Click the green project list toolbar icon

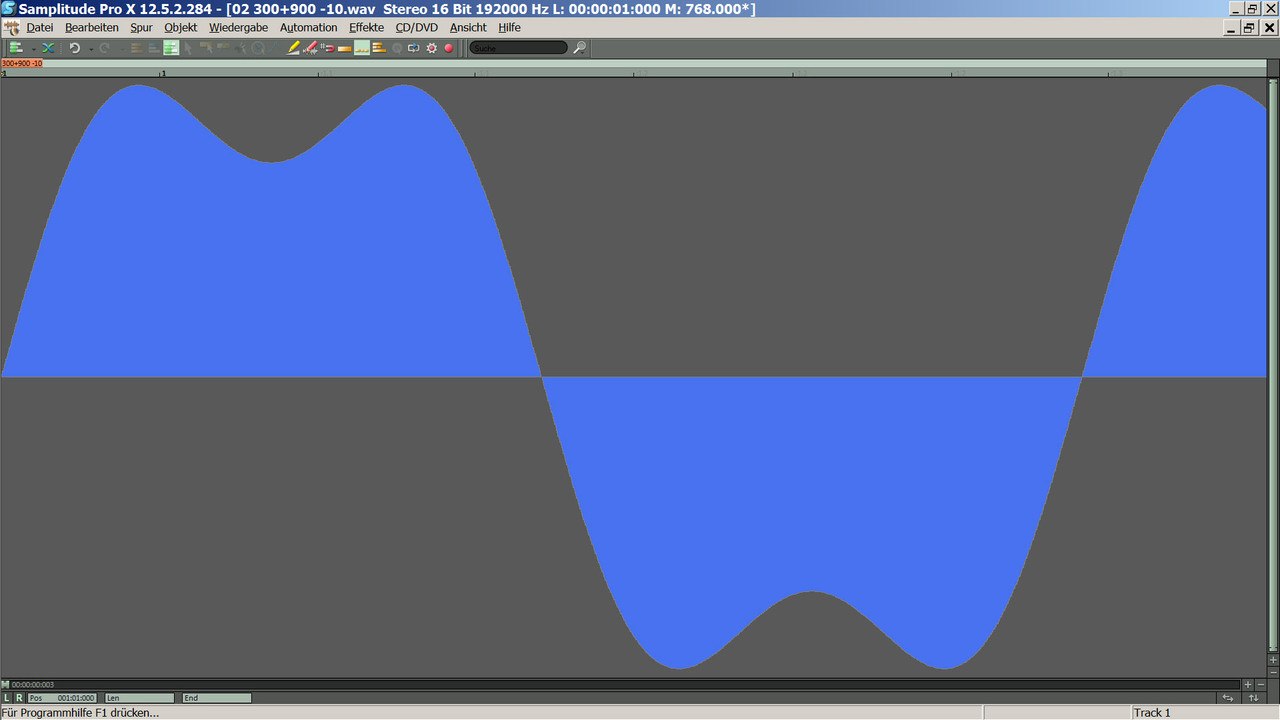(16, 48)
